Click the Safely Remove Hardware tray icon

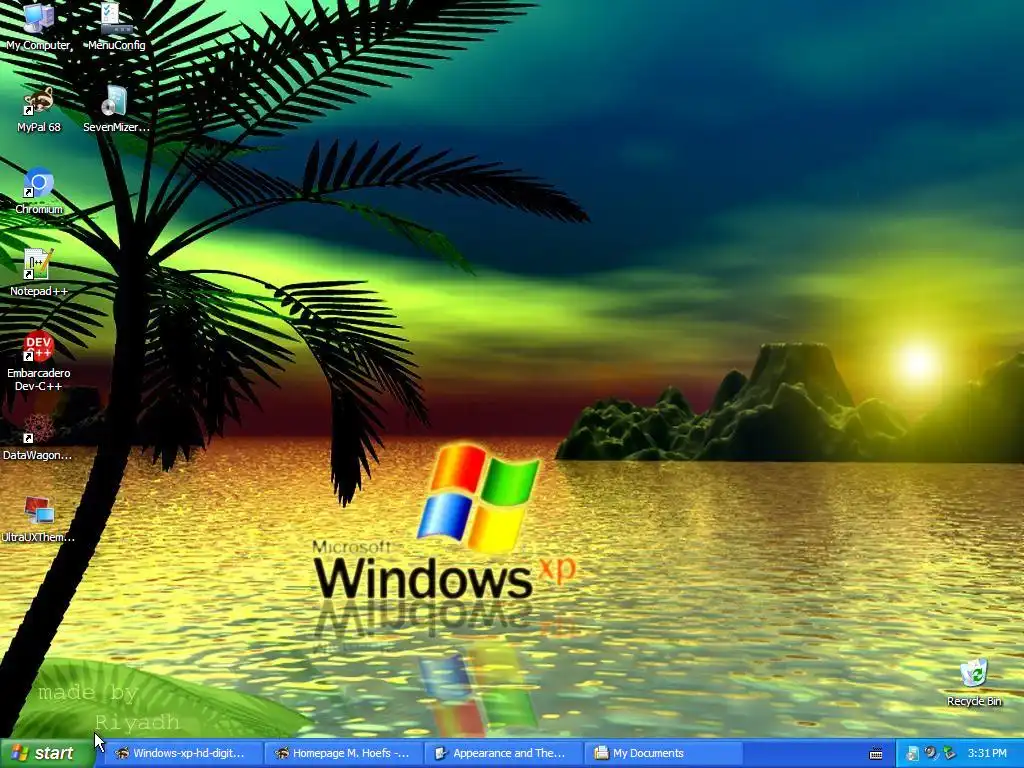coord(949,754)
